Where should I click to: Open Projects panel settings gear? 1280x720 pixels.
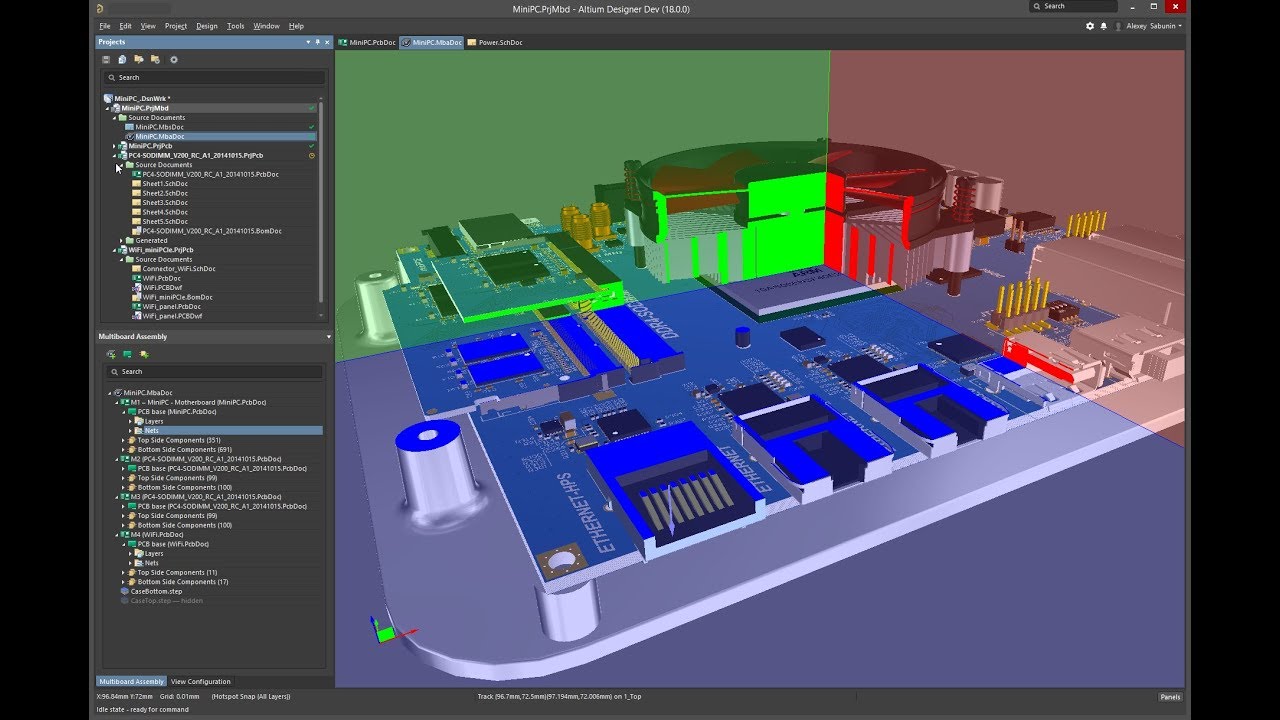(173, 60)
